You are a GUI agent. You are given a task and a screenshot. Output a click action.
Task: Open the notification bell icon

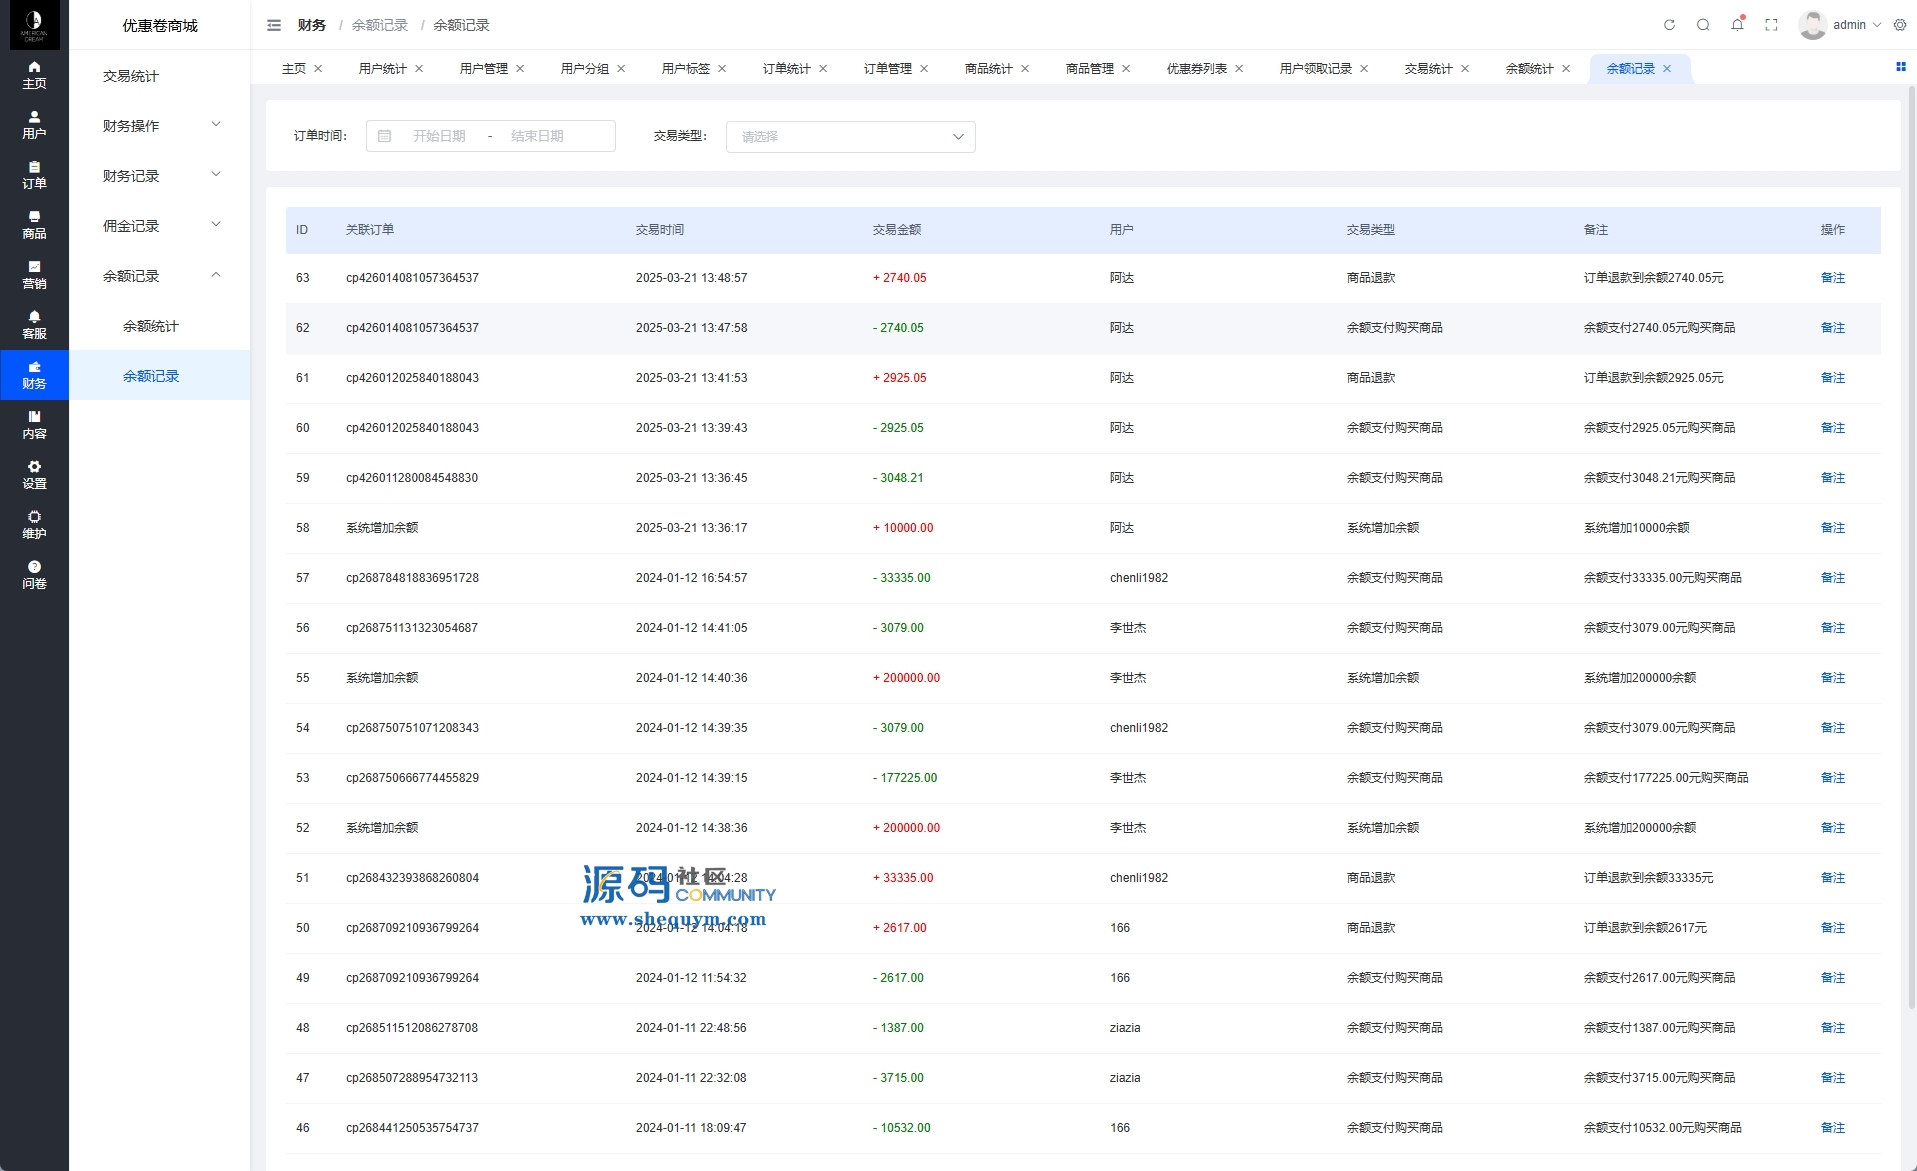(x=1737, y=25)
